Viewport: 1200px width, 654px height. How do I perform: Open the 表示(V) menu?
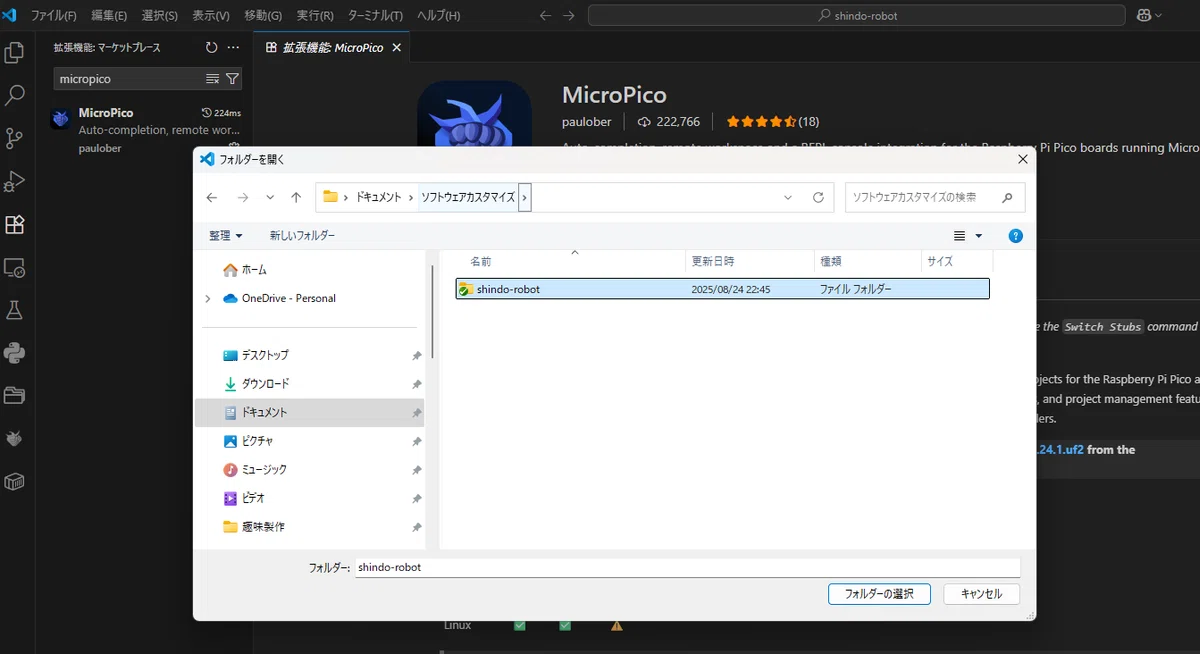pyautogui.click(x=211, y=16)
